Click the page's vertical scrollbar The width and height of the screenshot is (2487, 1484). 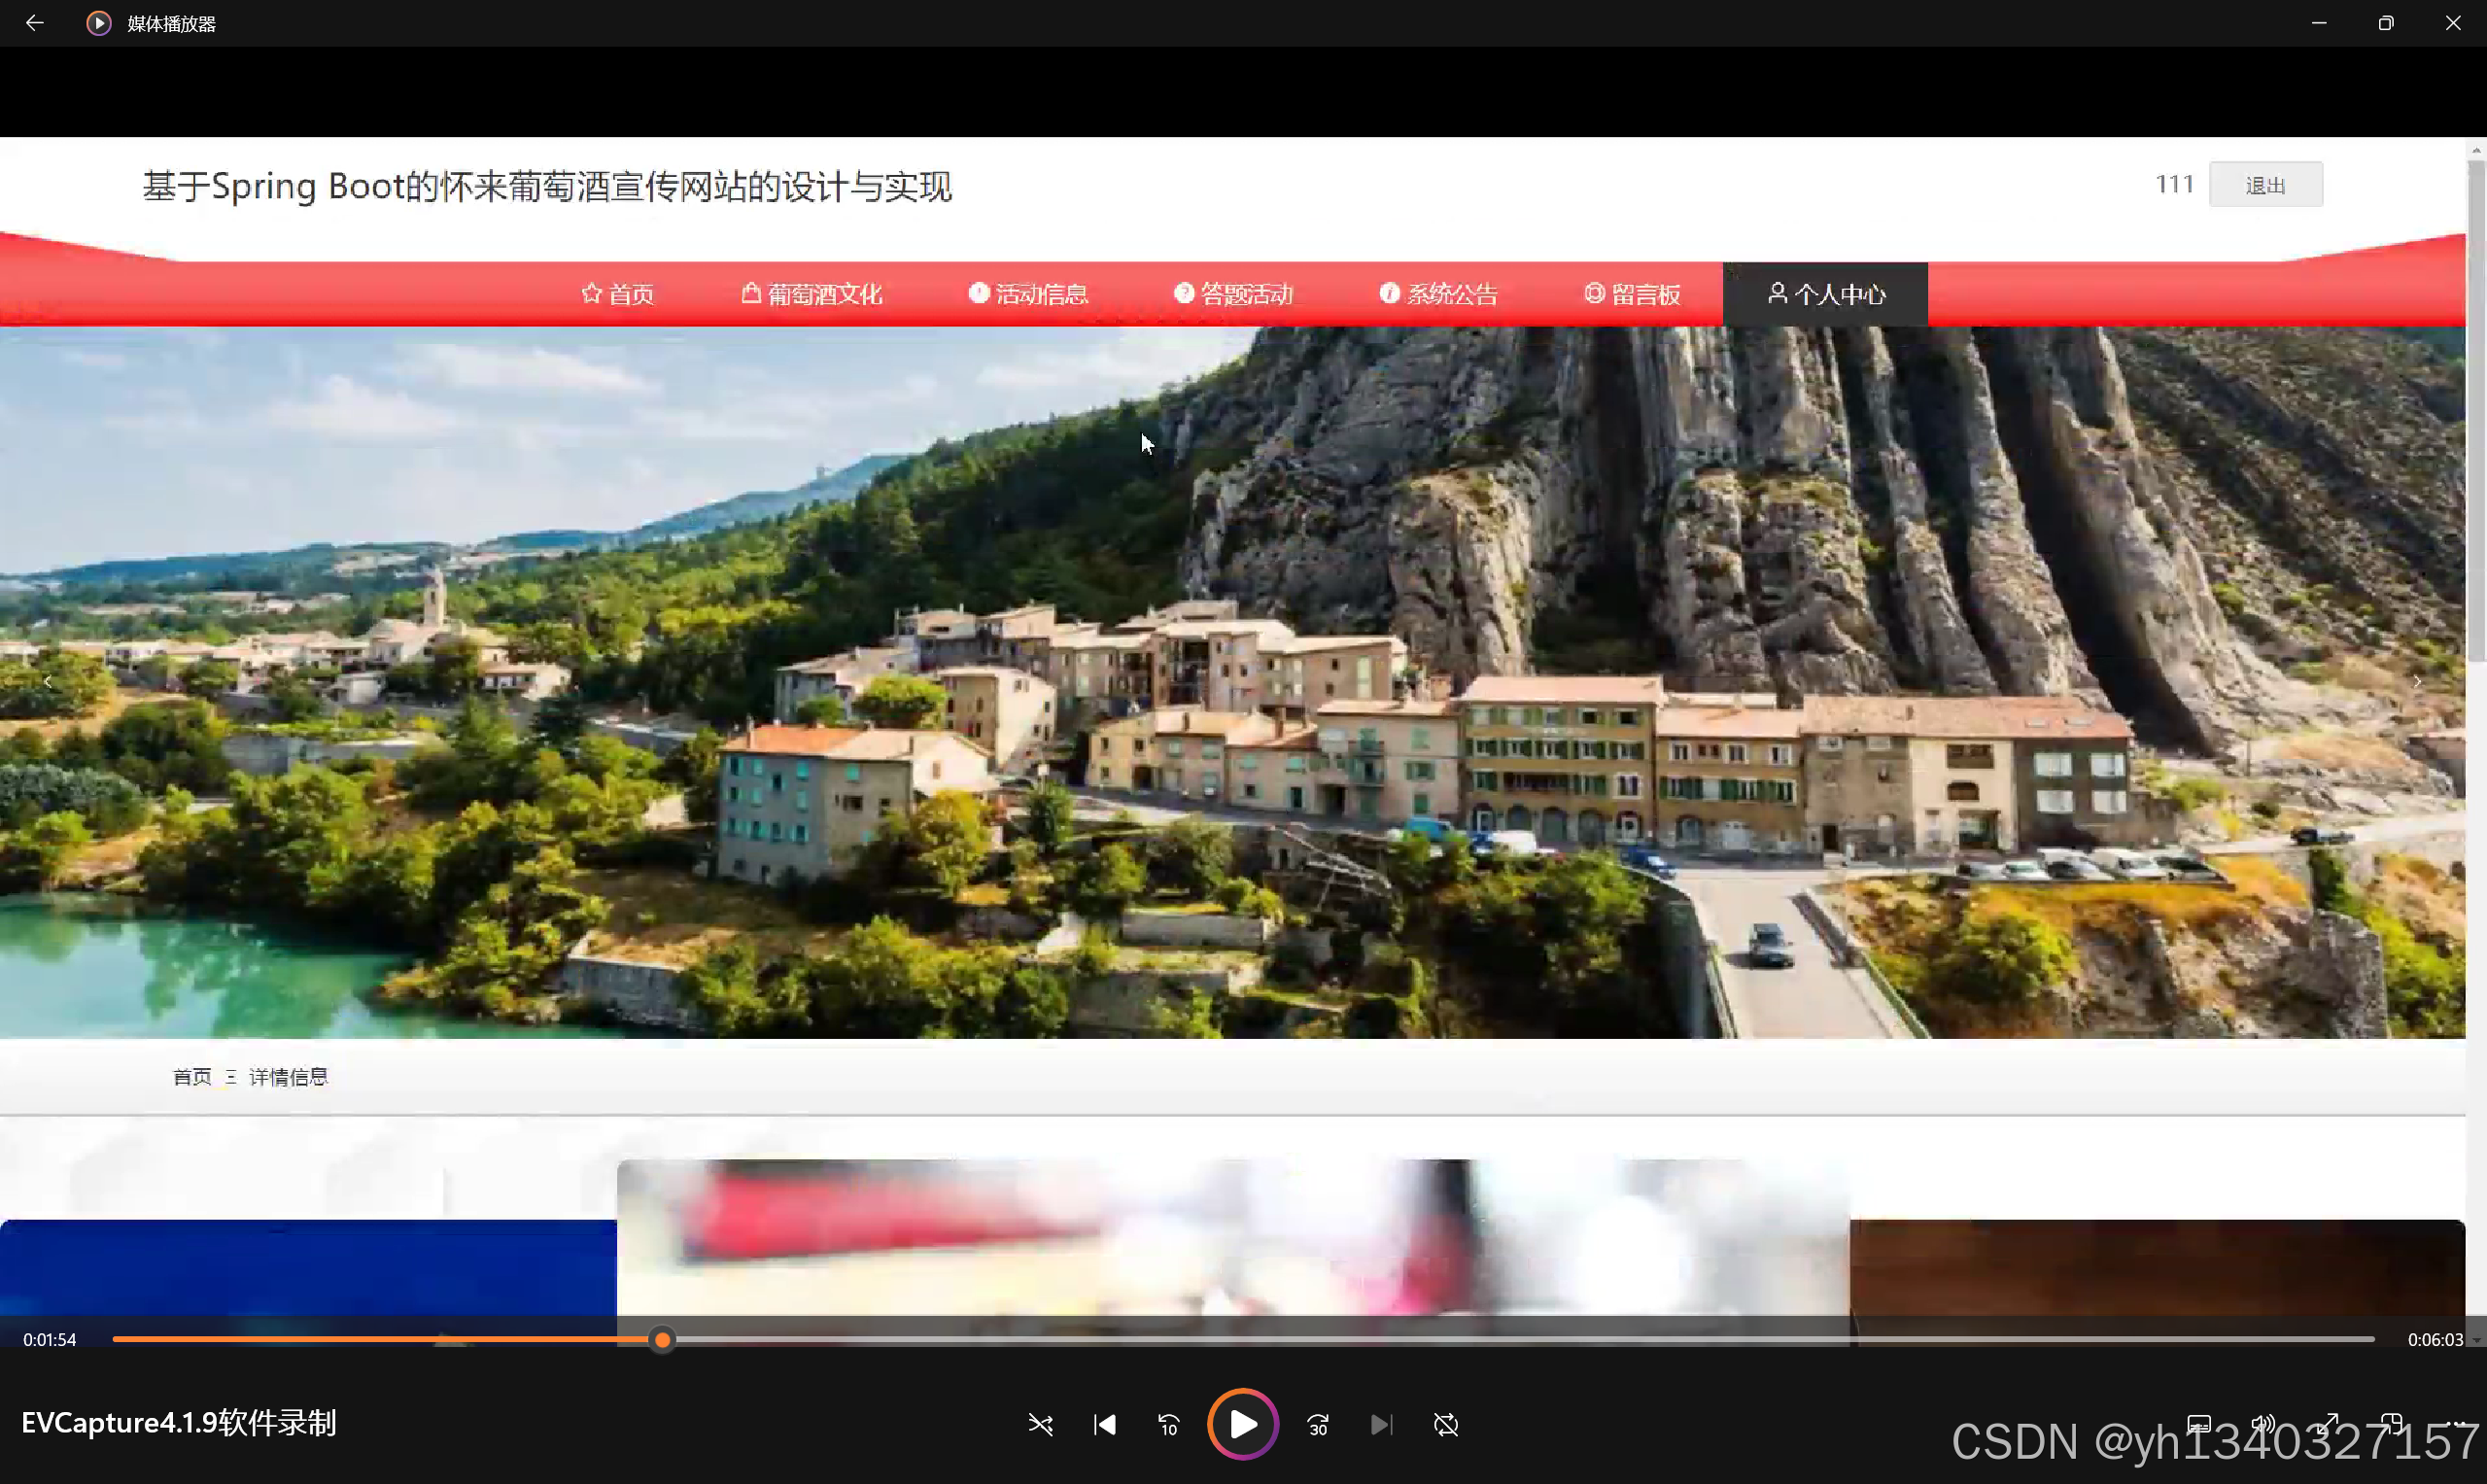2476,410
